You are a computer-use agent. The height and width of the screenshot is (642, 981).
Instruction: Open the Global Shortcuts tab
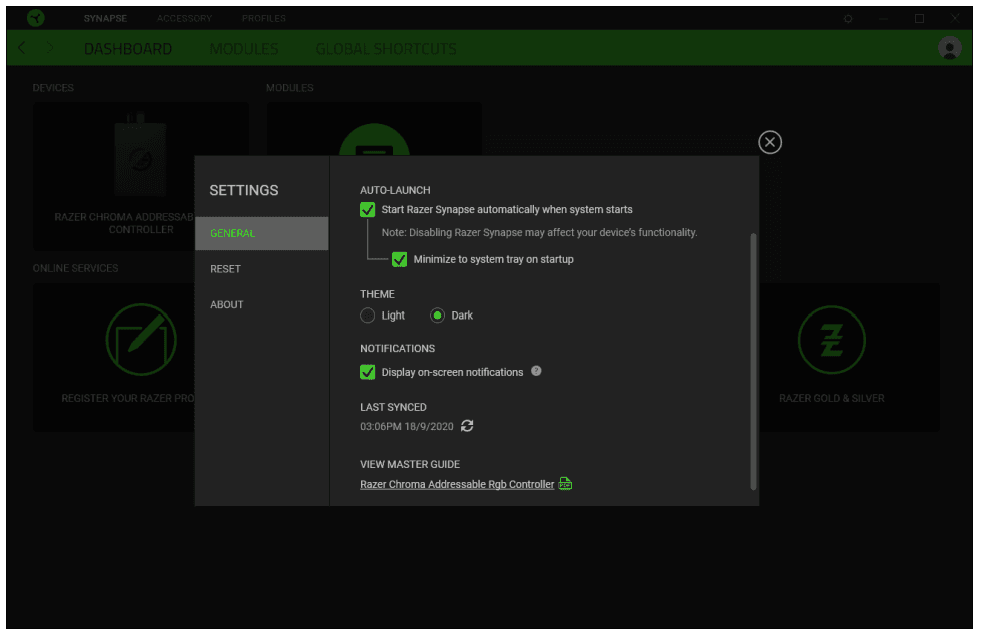[x=385, y=47]
